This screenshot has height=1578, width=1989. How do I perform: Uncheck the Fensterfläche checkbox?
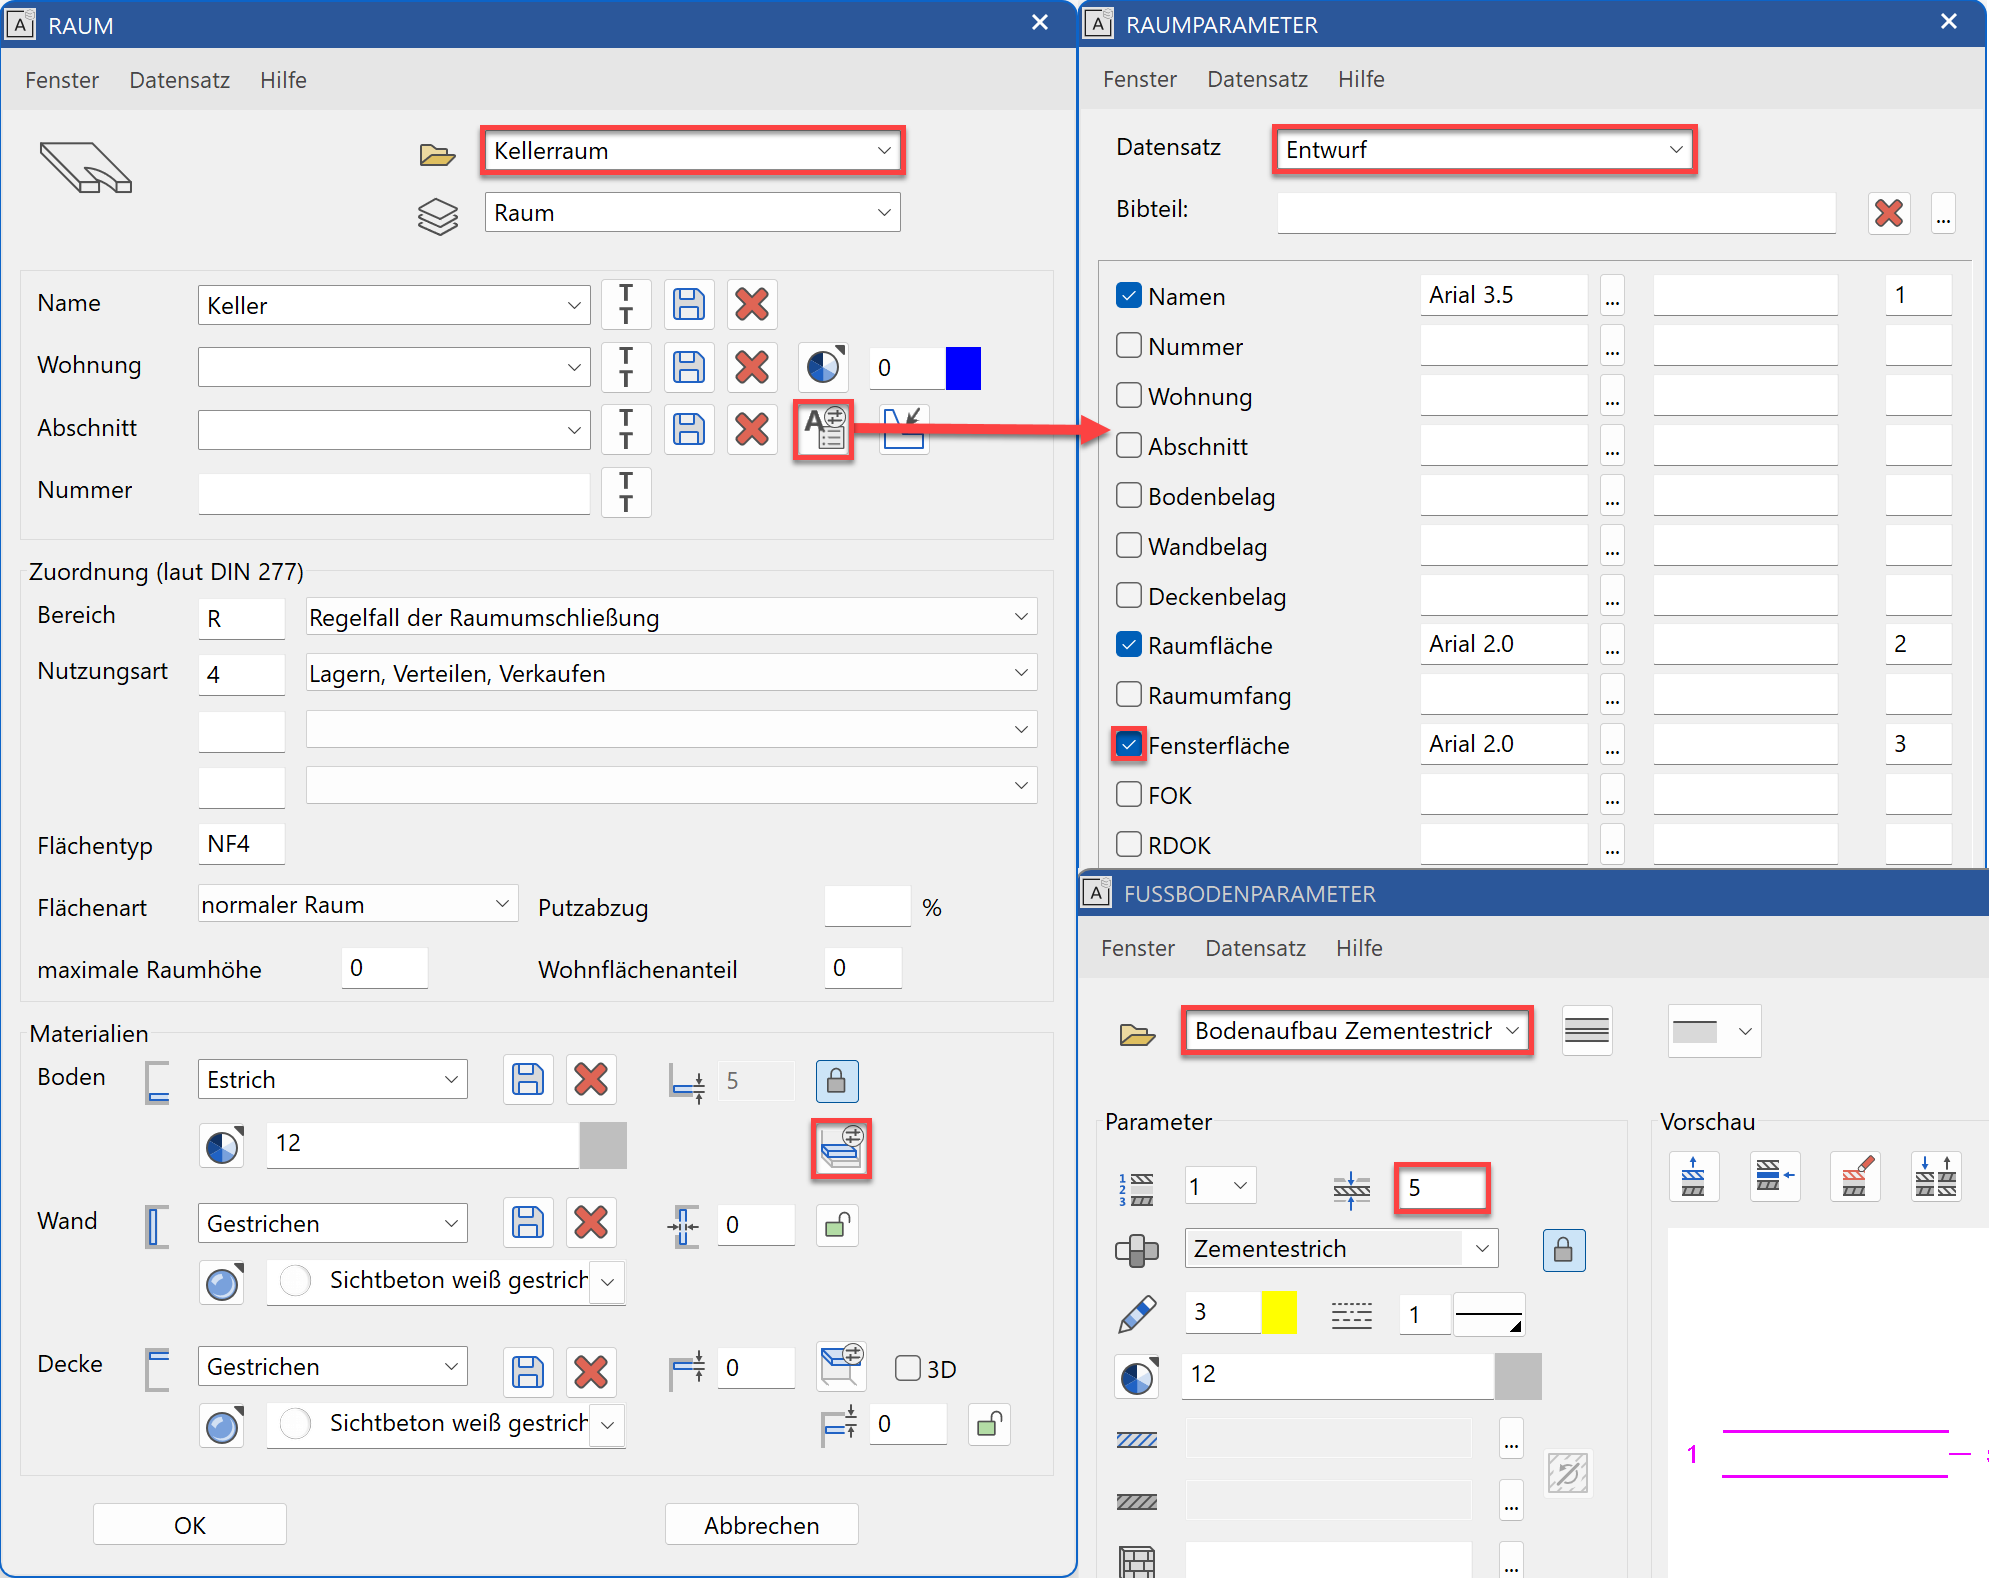[x=1129, y=745]
